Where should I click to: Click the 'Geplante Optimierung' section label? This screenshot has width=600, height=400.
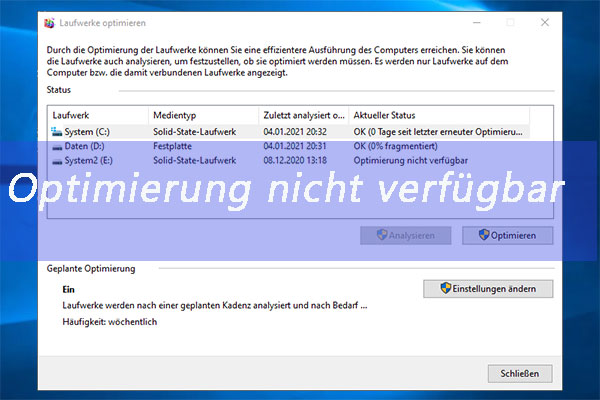[x=91, y=269]
